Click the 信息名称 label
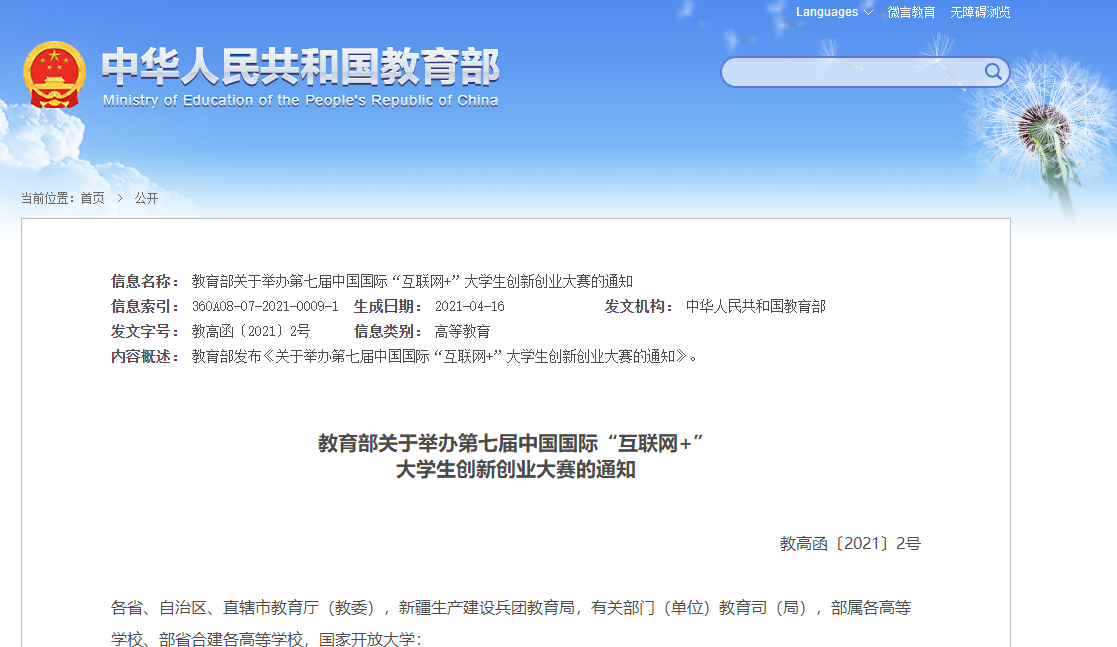Screen dimensions: 1117x647 coord(145,281)
